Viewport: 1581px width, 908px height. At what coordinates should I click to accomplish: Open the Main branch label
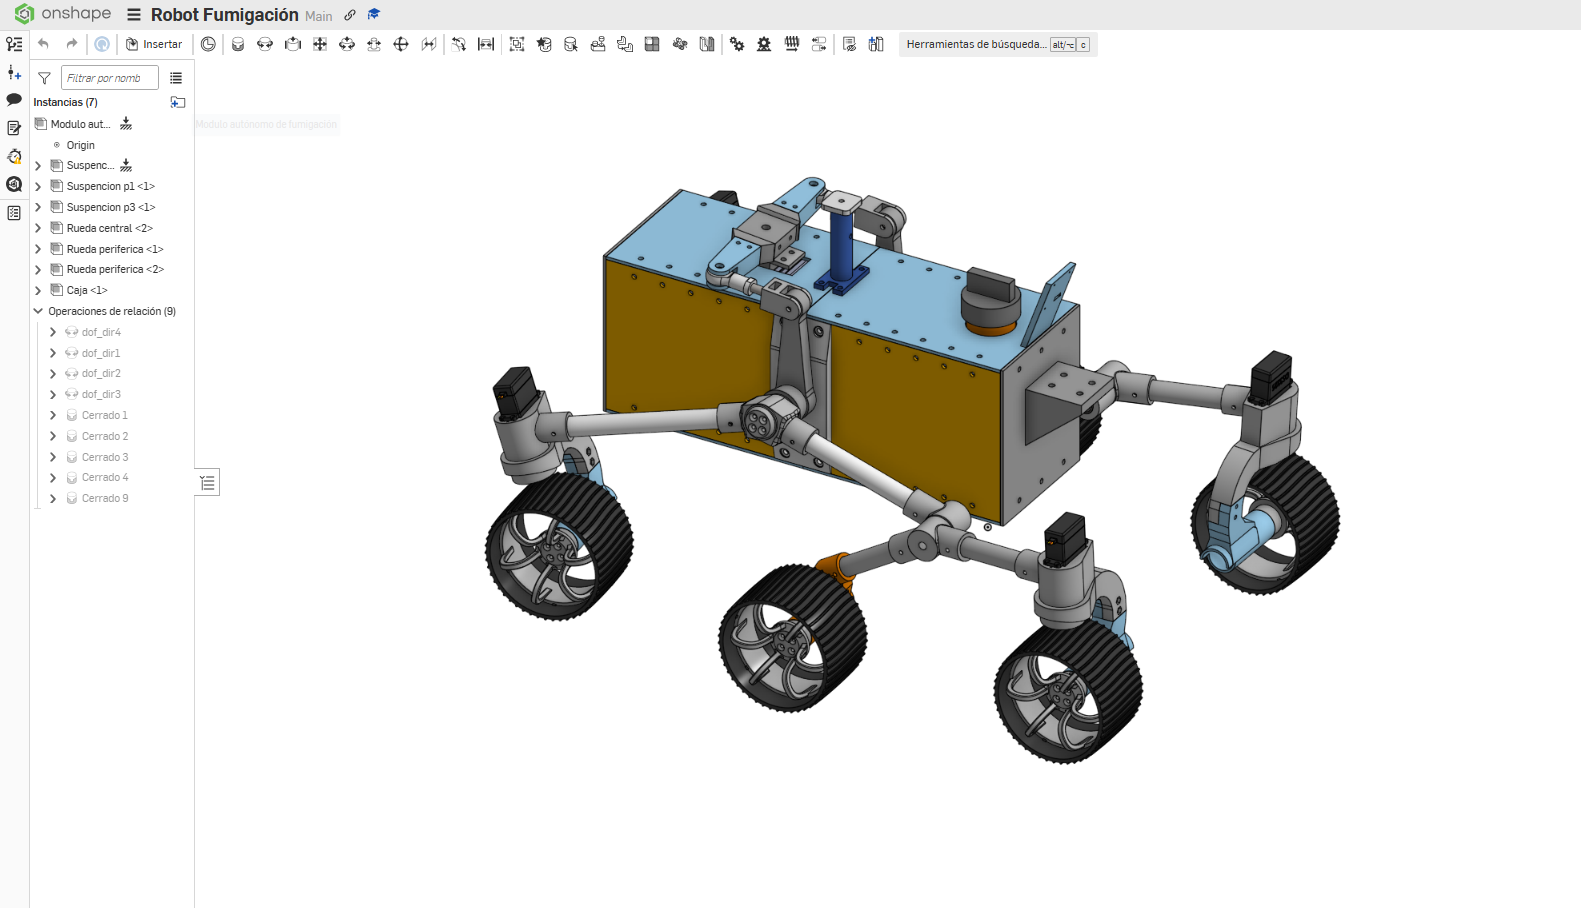pyautogui.click(x=319, y=16)
